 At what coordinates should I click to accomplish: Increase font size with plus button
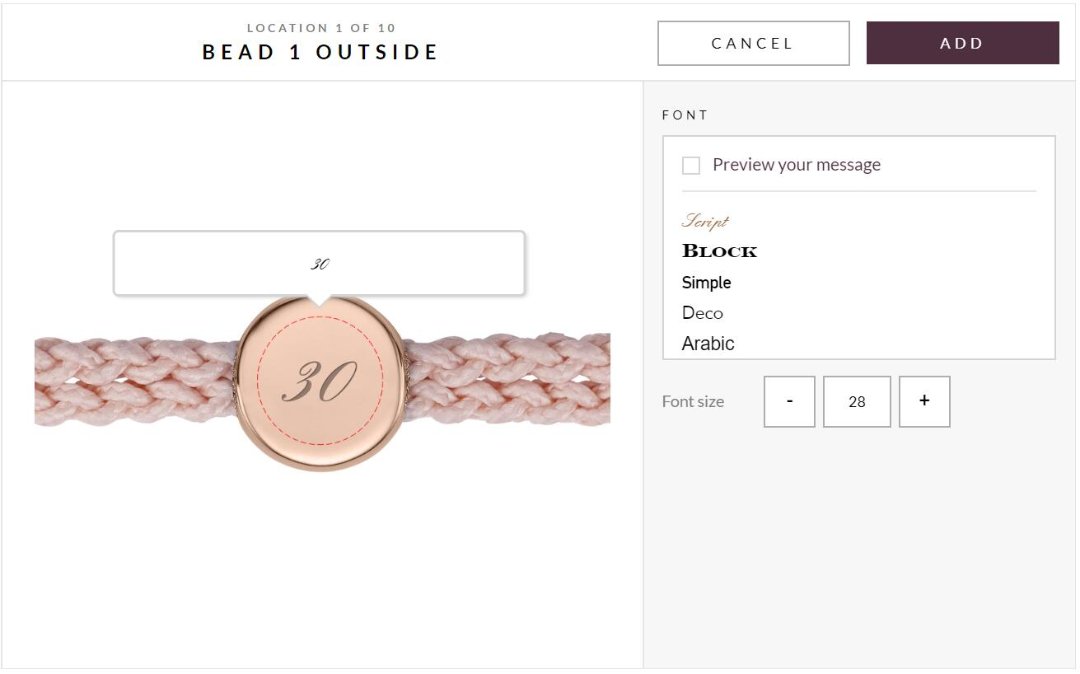coord(924,401)
